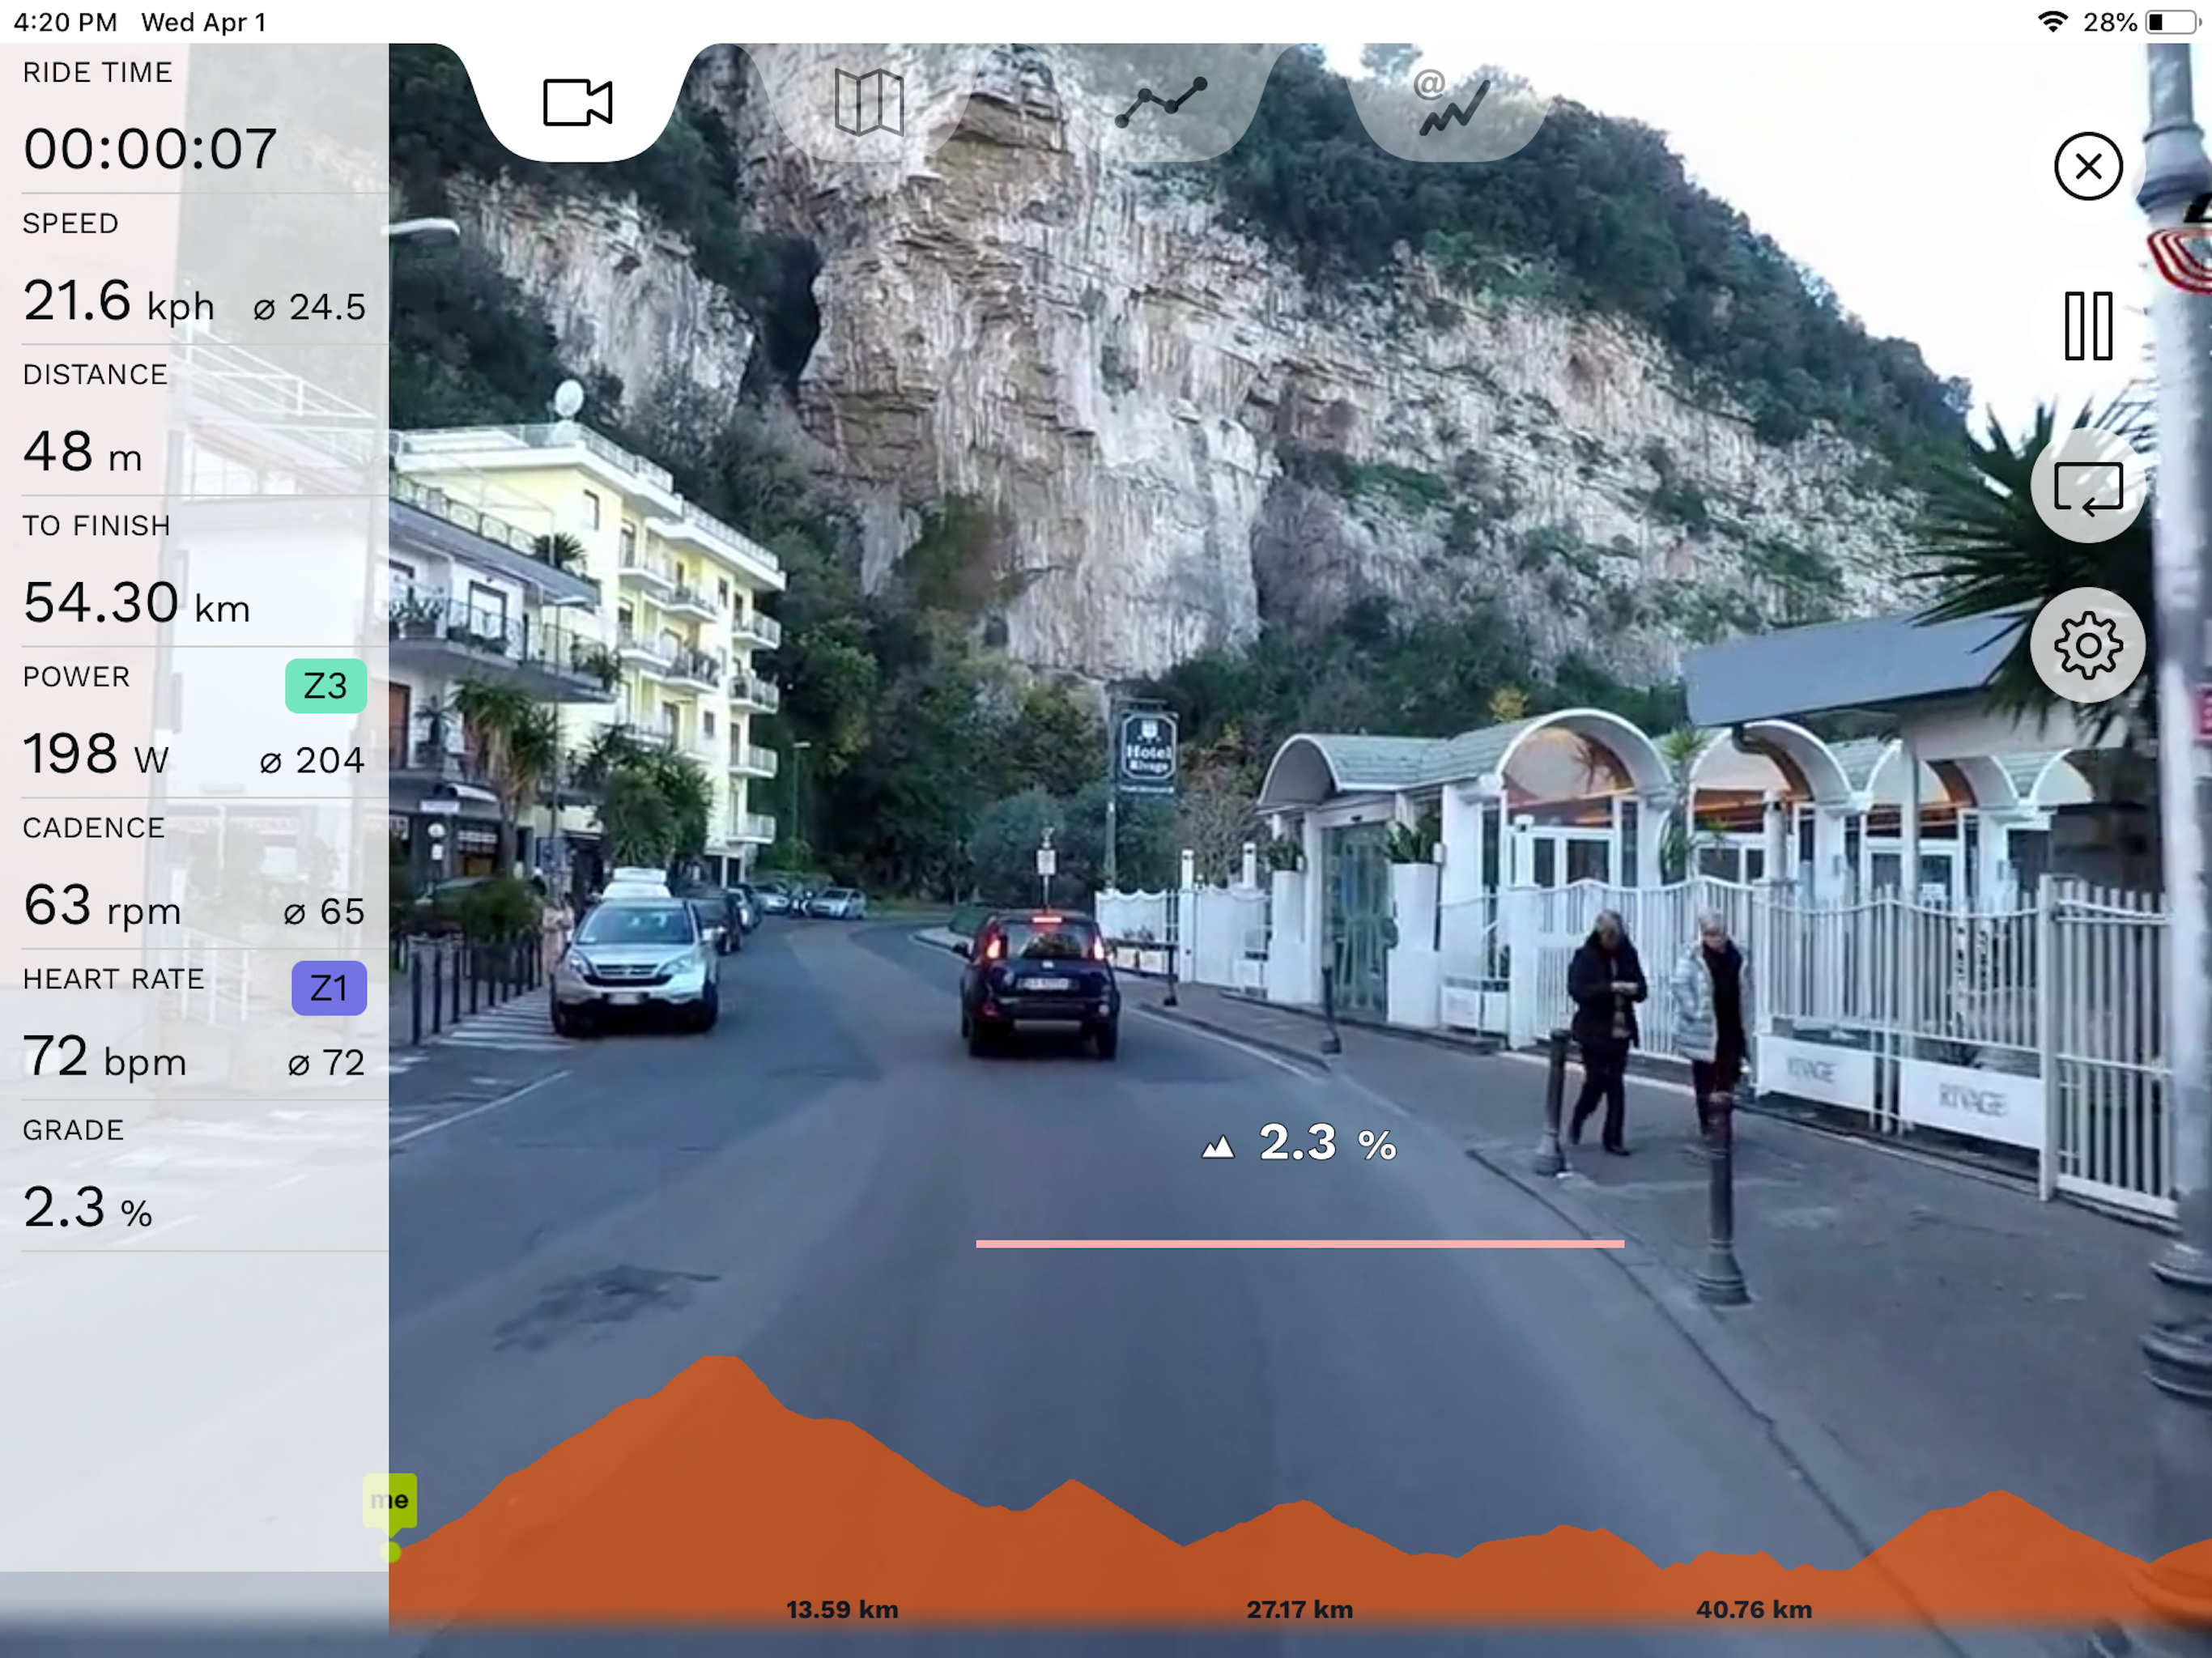The width and height of the screenshot is (2212, 1658).
Task: Tap the Cadence 63 rpm field
Action: click(x=102, y=905)
